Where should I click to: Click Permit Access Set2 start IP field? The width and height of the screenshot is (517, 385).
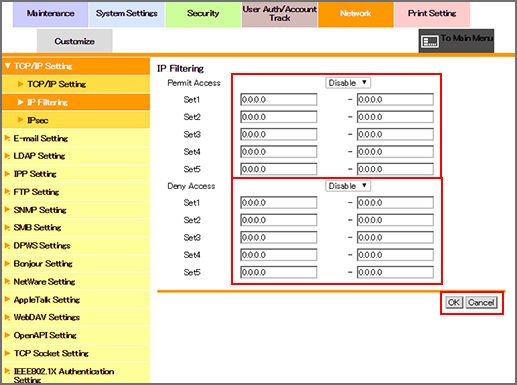(279, 117)
